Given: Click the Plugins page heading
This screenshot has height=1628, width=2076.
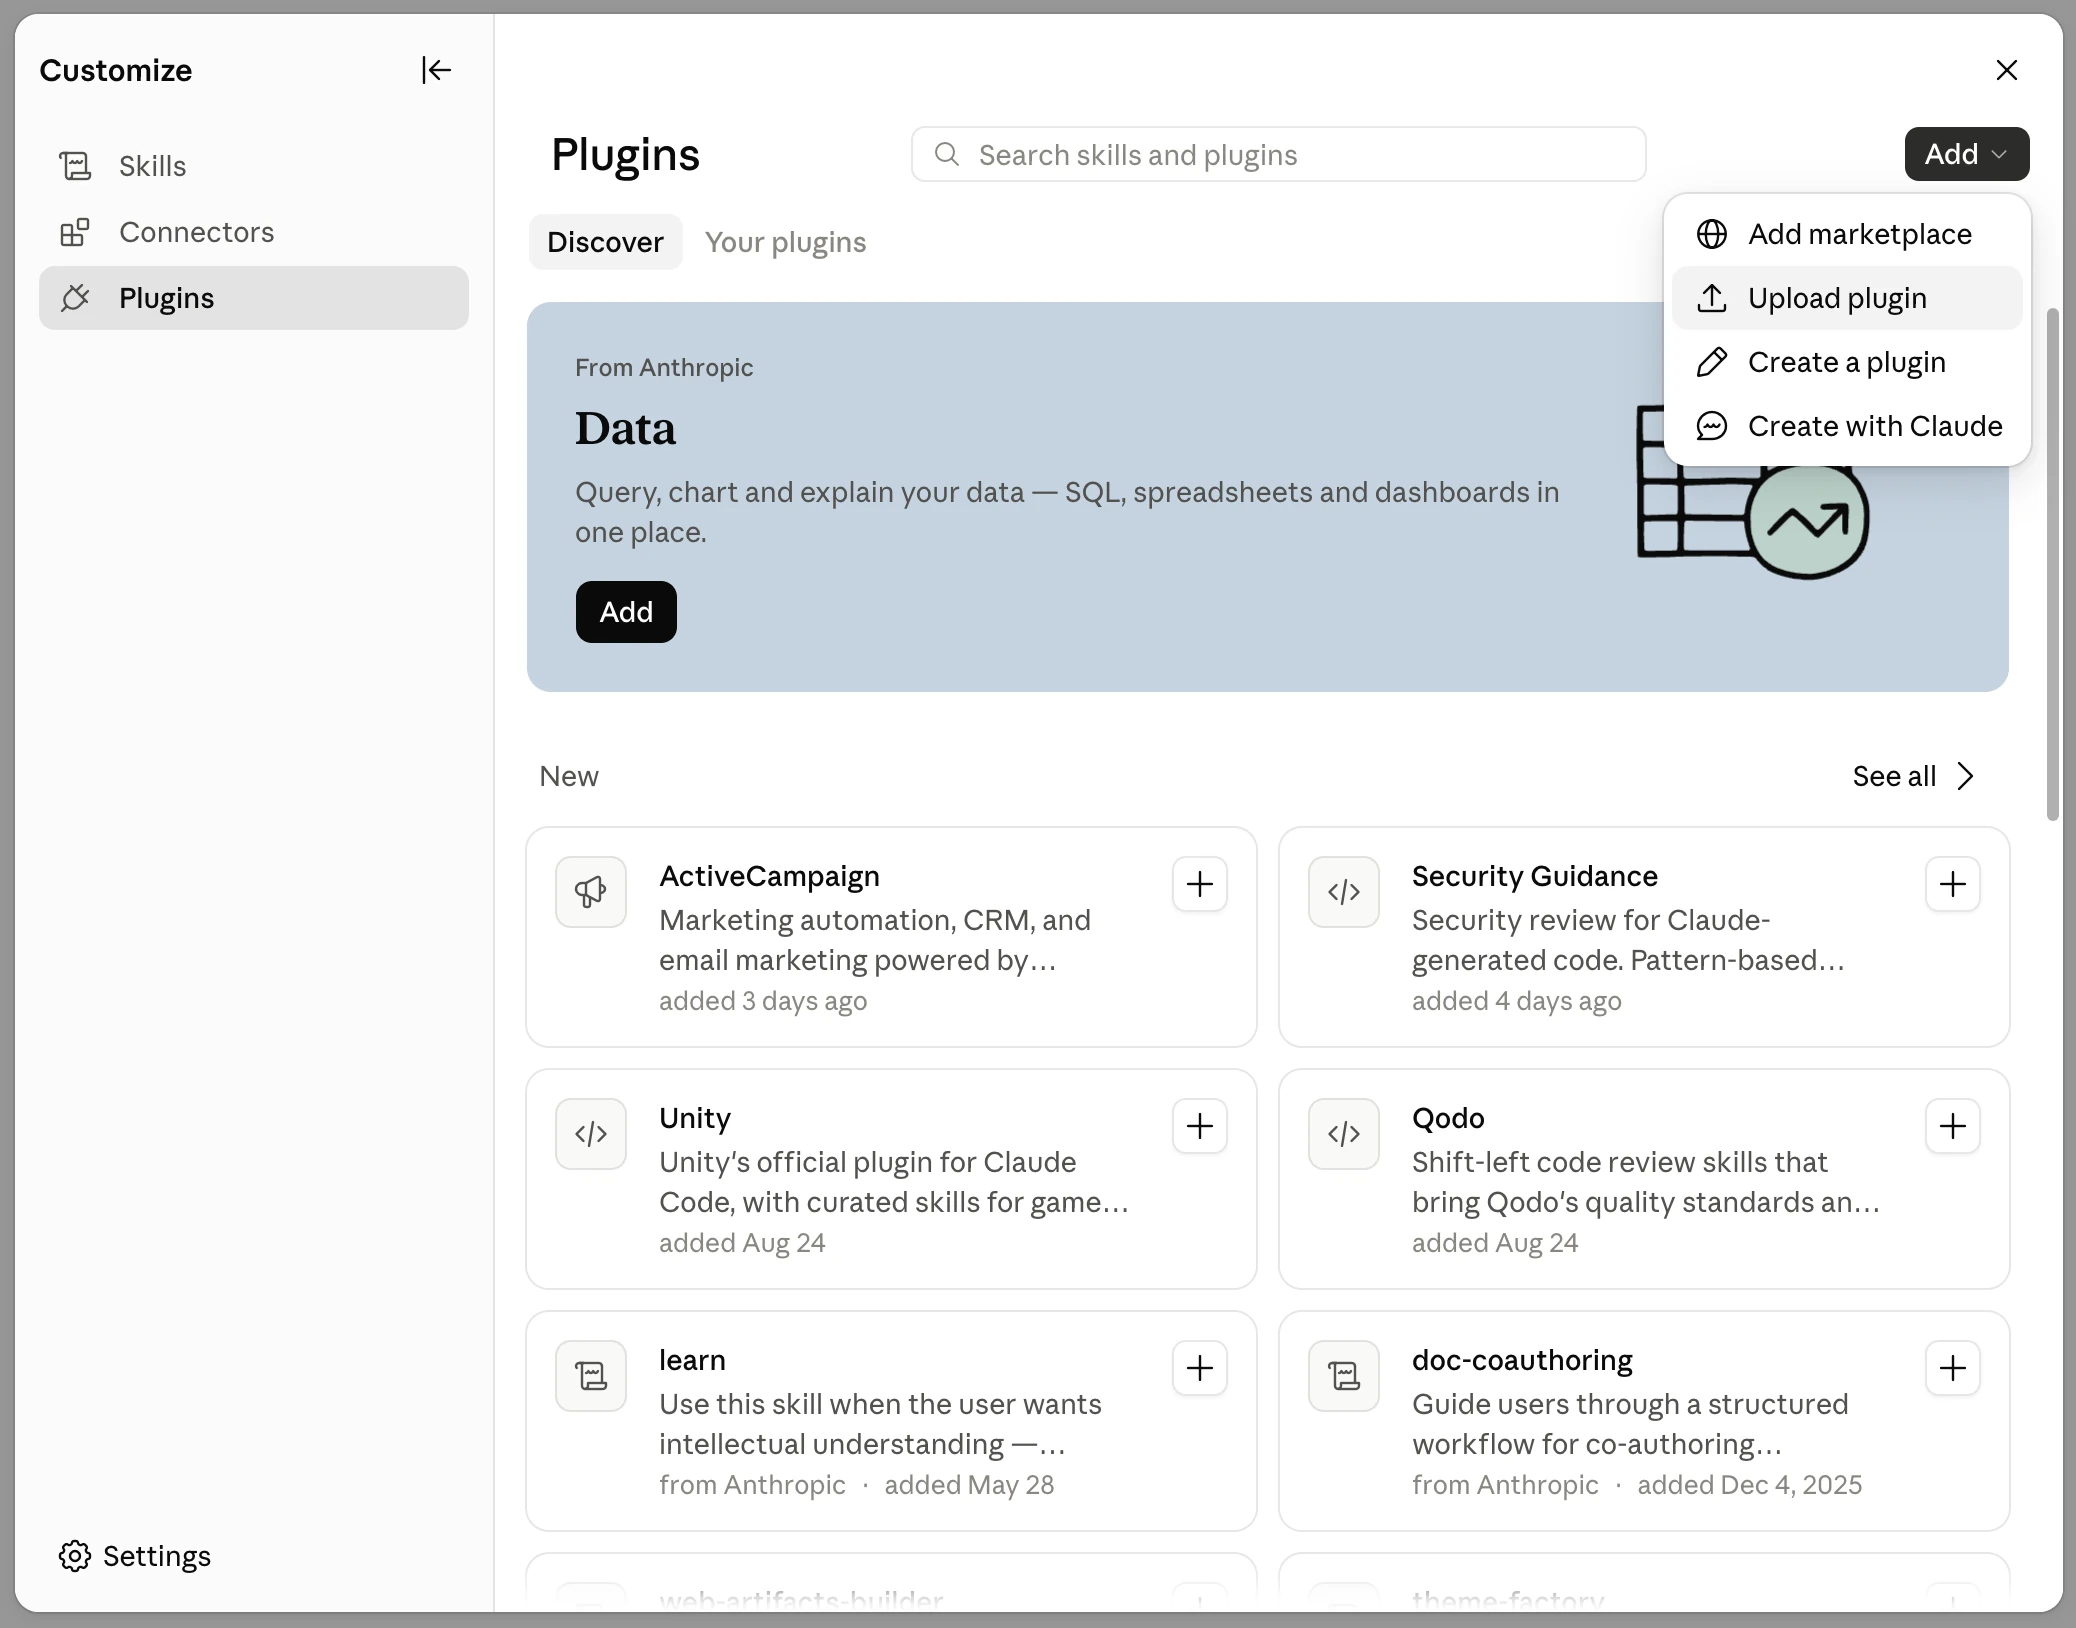Looking at the screenshot, I should click(x=625, y=155).
